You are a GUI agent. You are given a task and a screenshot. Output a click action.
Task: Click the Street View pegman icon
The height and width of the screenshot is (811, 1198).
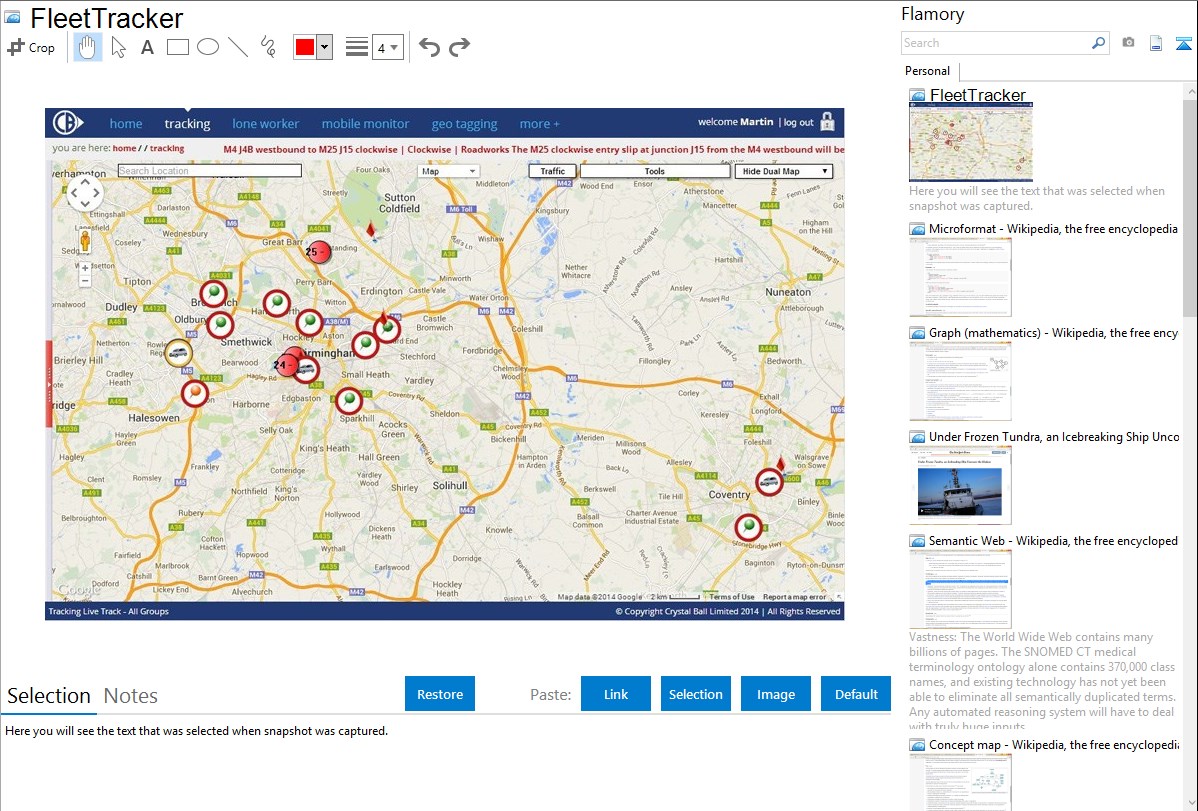click(85, 241)
